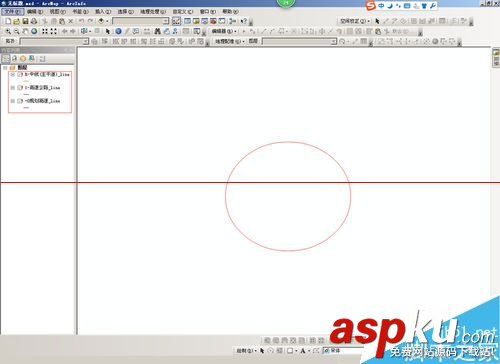Toggle visibility of first _line layer
The height and width of the screenshot is (364, 500).
click(x=20, y=74)
